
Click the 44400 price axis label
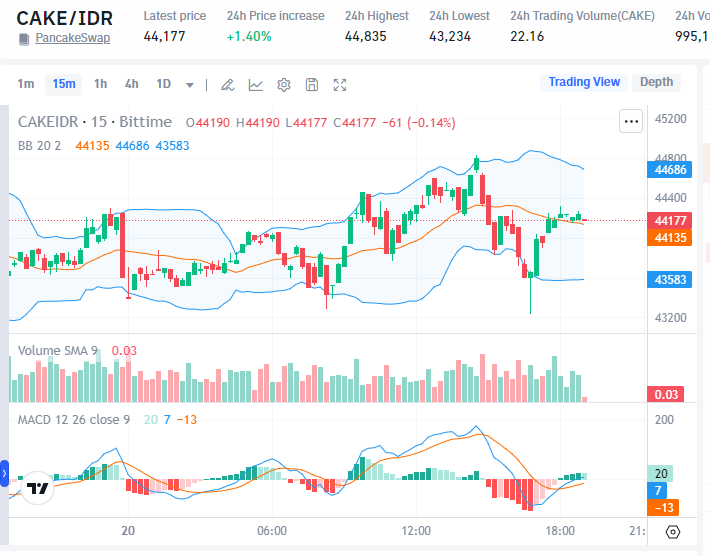(671, 198)
